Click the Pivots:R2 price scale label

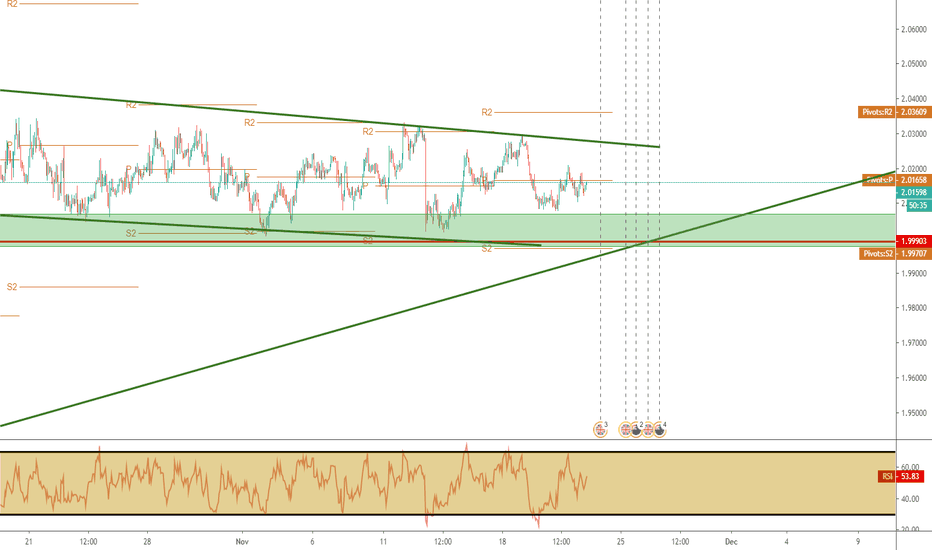point(892,113)
